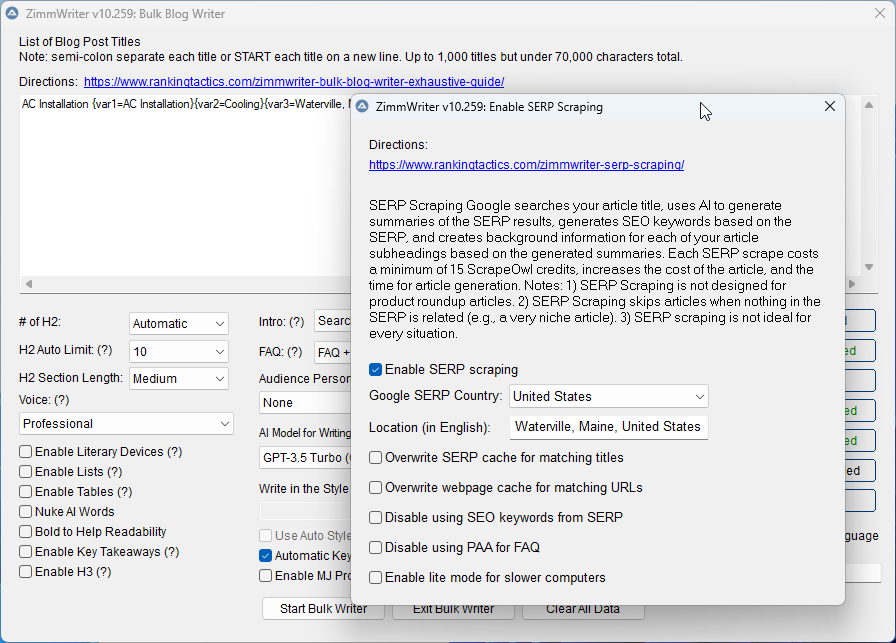Screen dimensions: 896x643
Task: Open H2 Section Length Medium dropdown
Action: click(179, 378)
